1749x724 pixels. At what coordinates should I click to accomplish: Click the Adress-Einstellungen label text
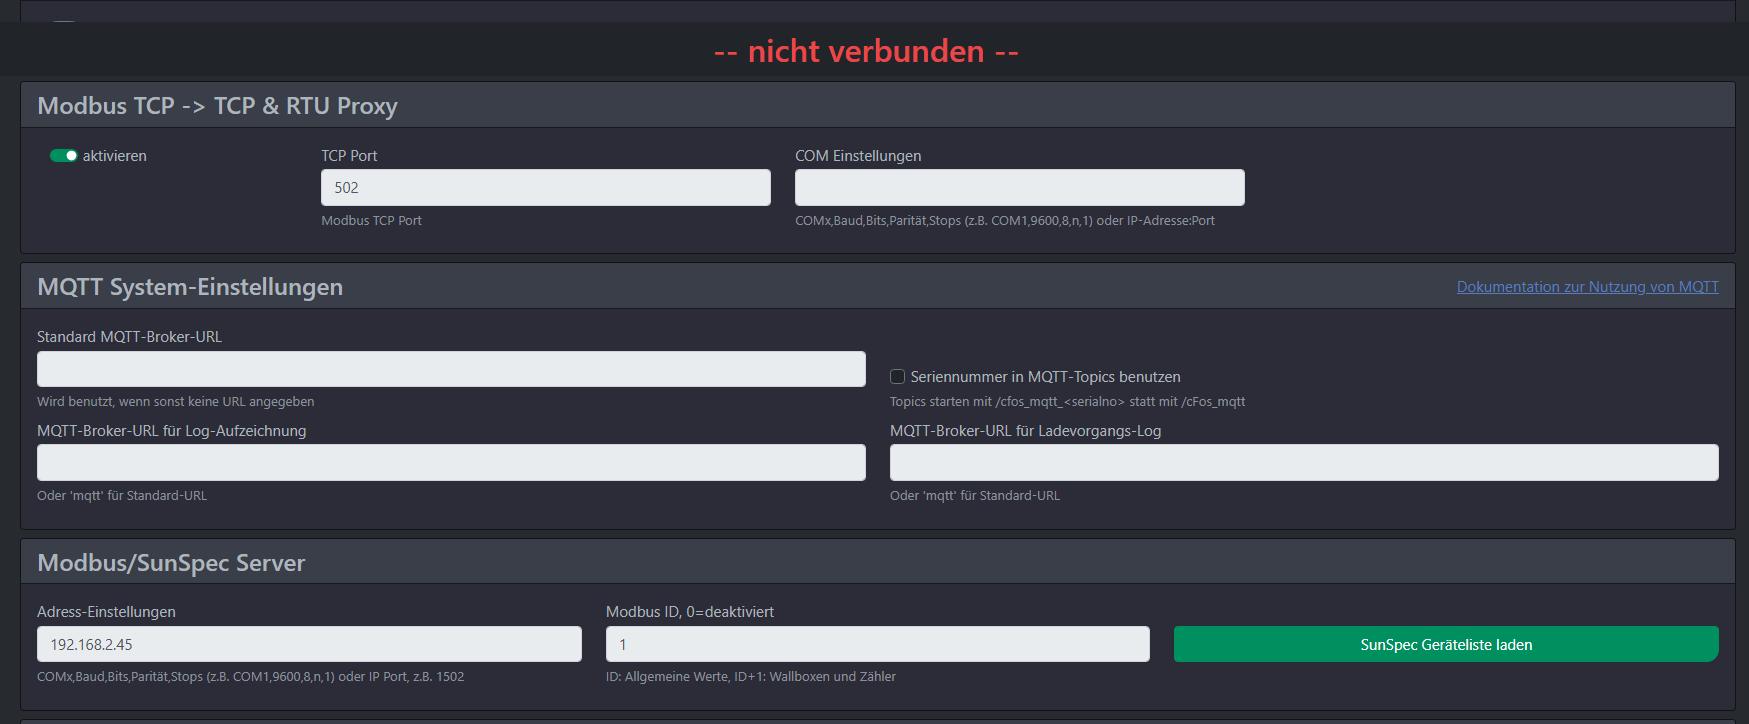[106, 612]
